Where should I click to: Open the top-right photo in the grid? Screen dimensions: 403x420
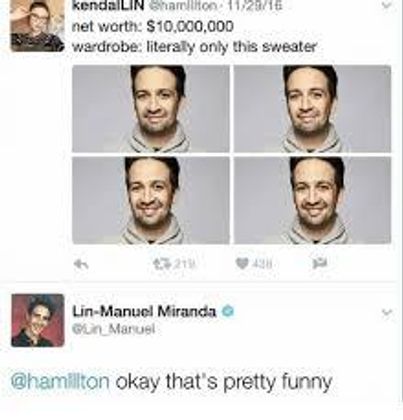[312, 109]
